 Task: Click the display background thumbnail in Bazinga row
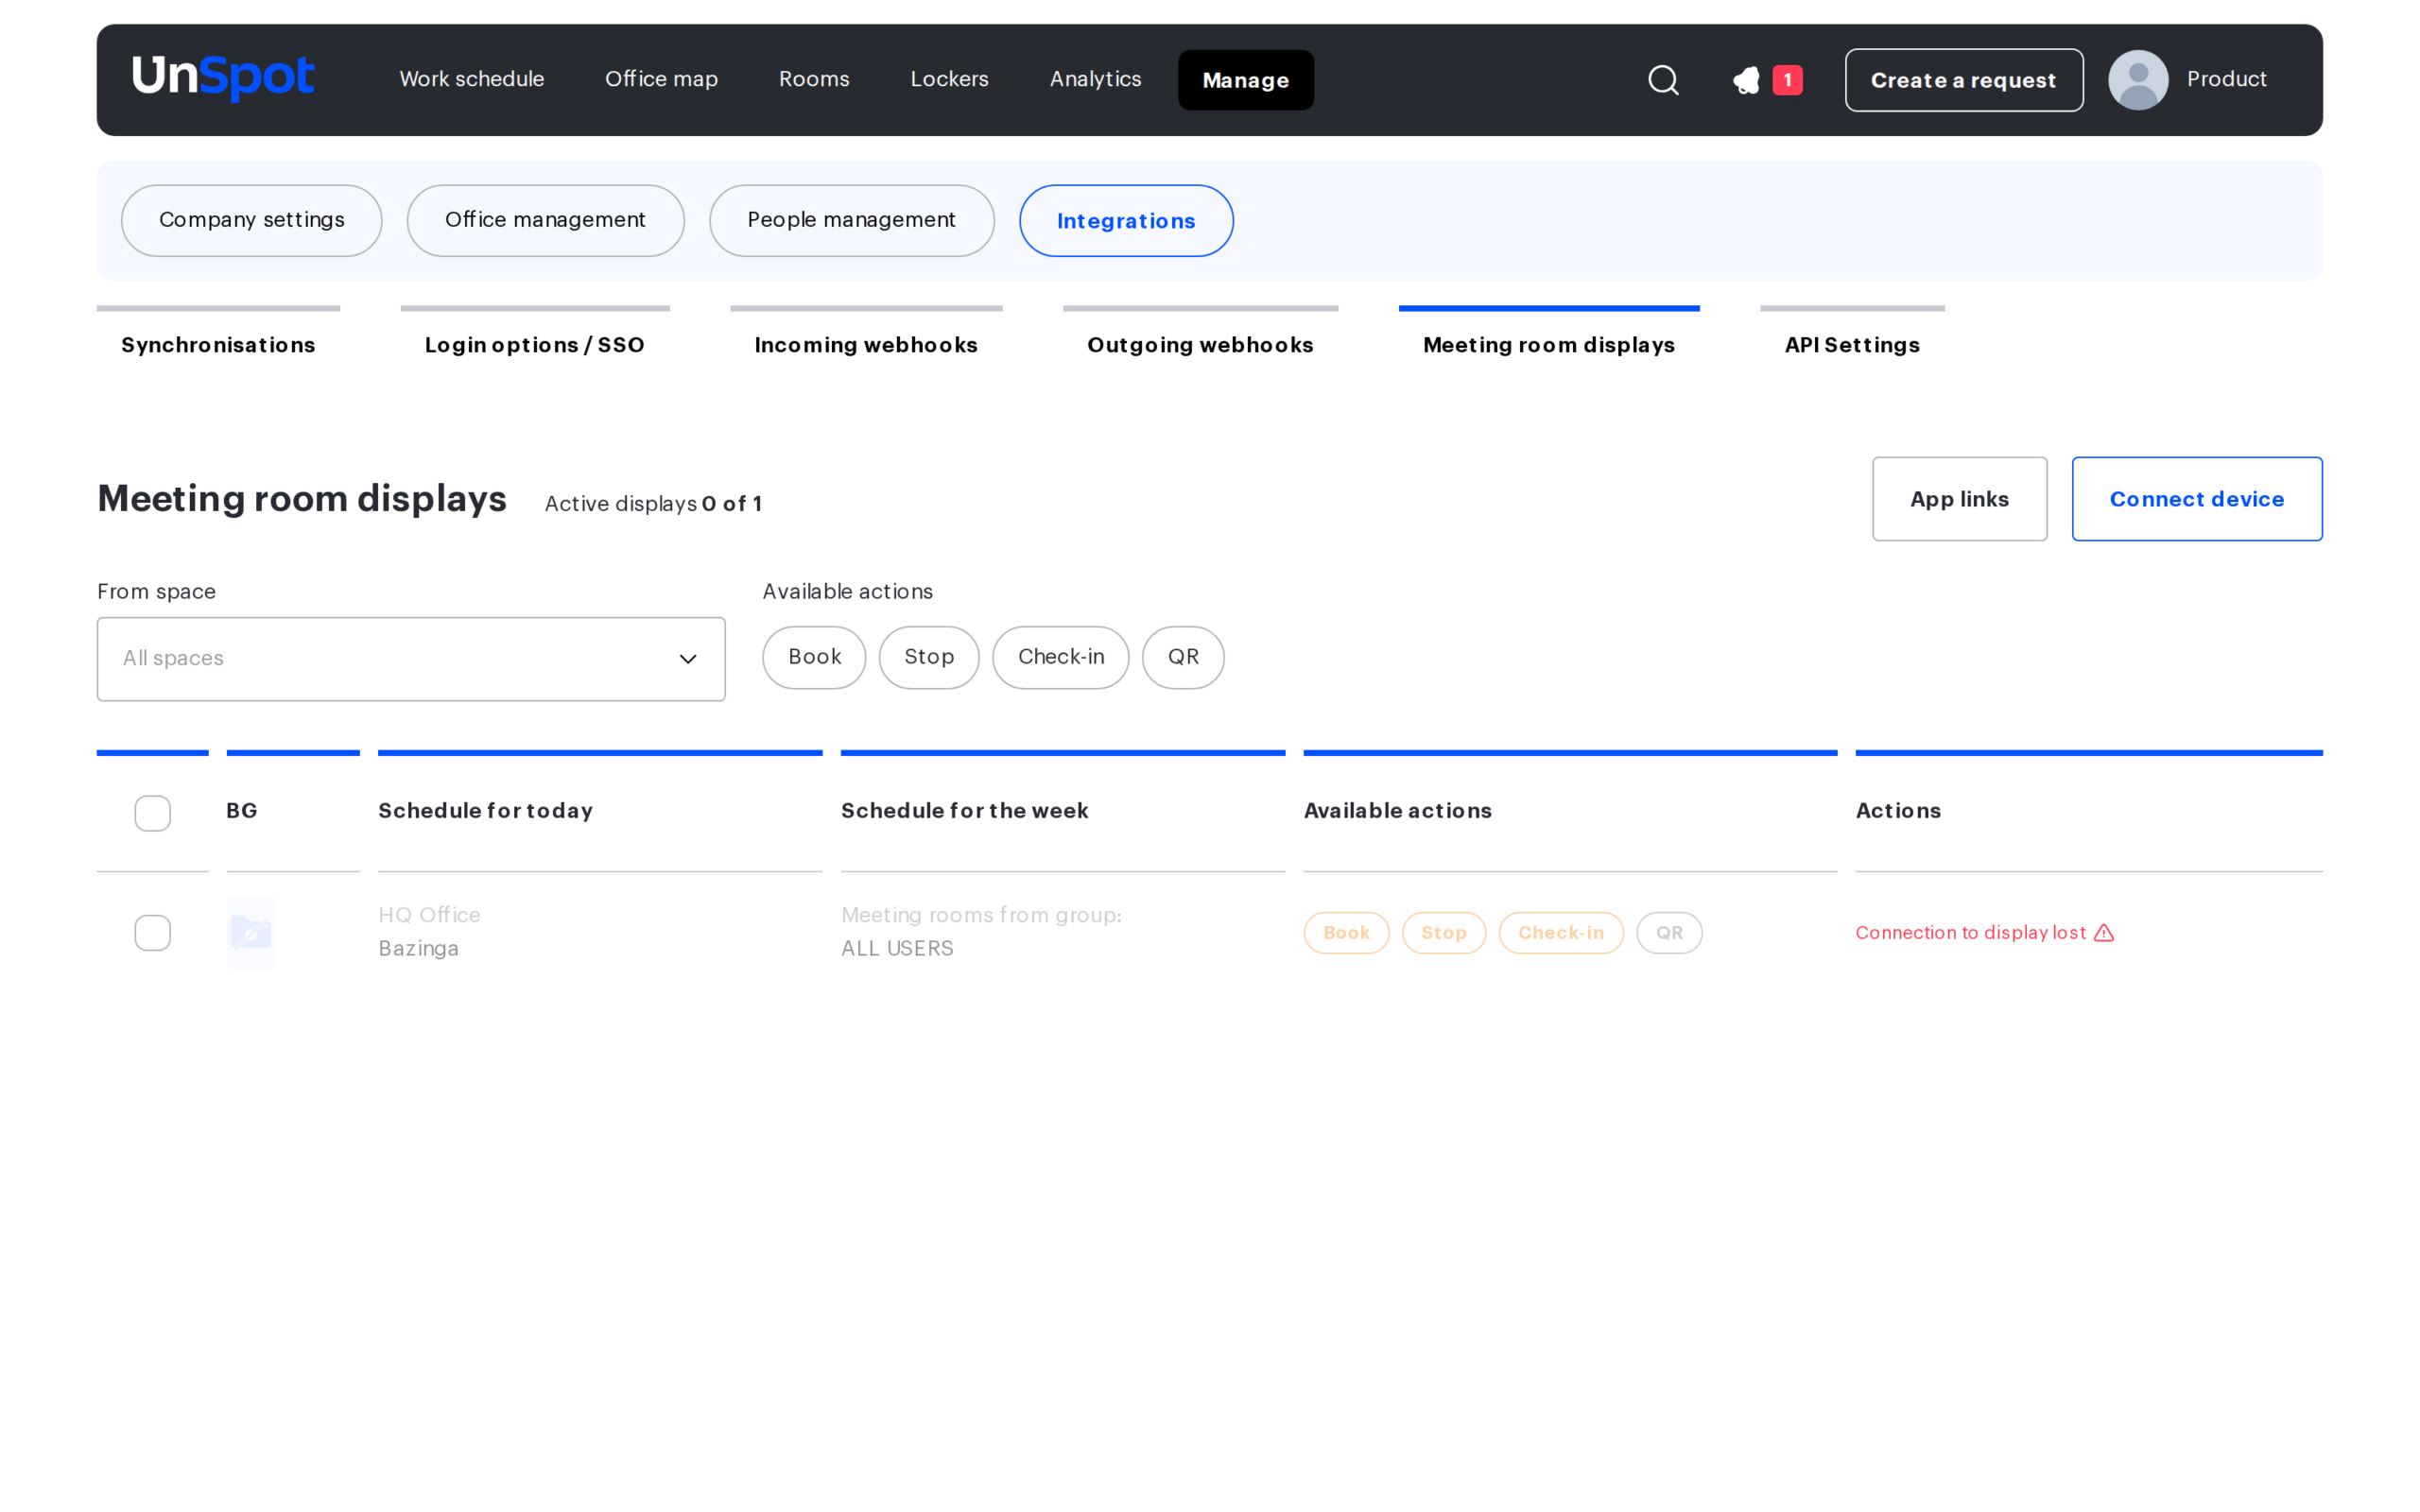pyautogui.click(x=251, y=933)
